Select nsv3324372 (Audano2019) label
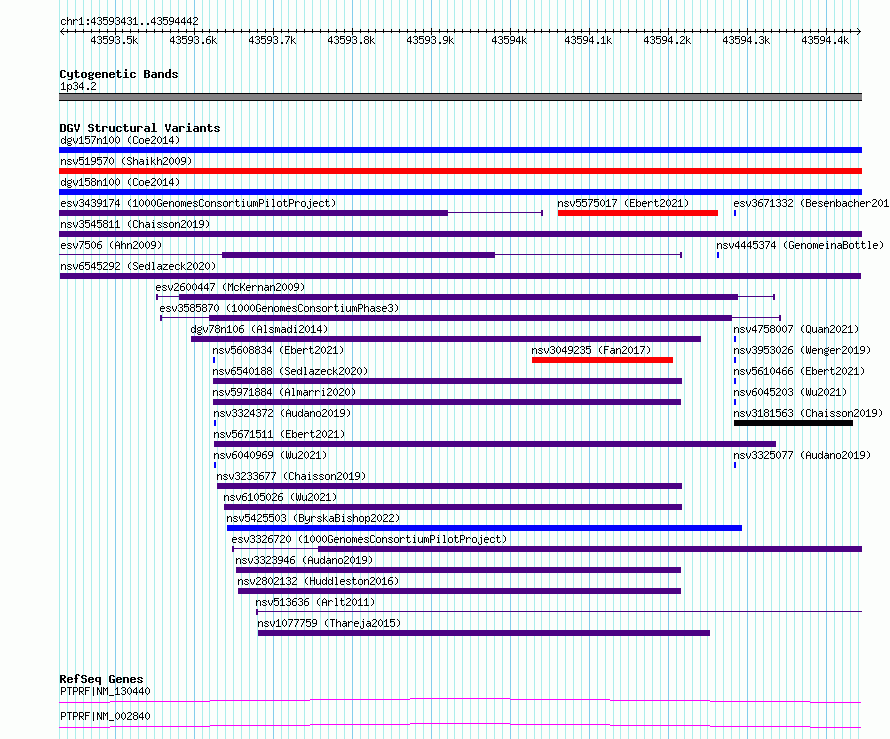The image size is (890, 739). tap(282, 413)
